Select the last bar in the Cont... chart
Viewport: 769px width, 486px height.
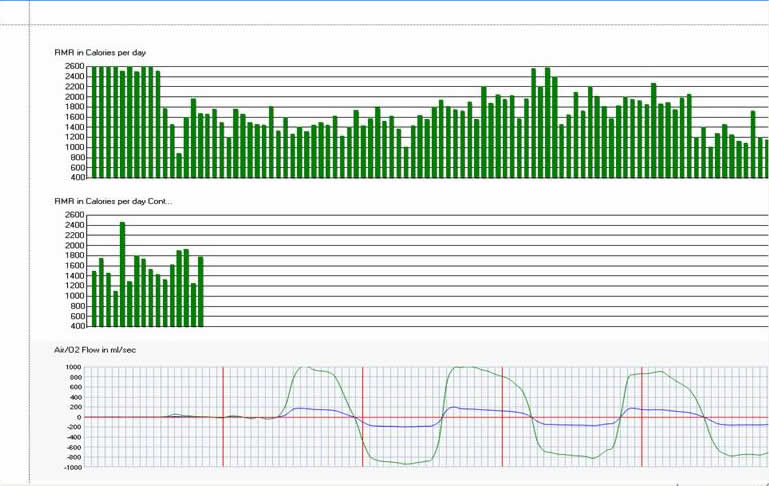201,291
